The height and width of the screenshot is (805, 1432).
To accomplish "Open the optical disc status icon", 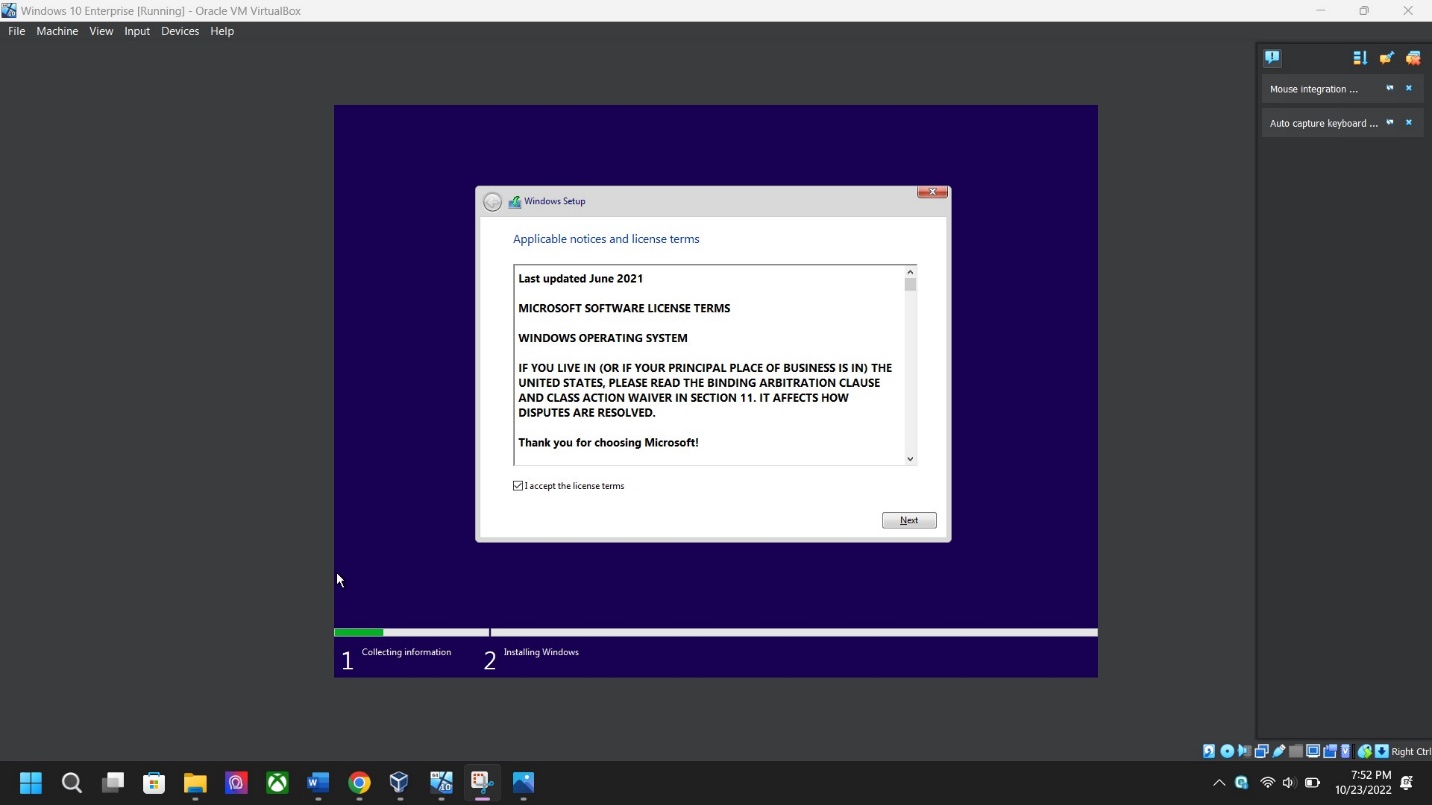I will click(1227, 752).
